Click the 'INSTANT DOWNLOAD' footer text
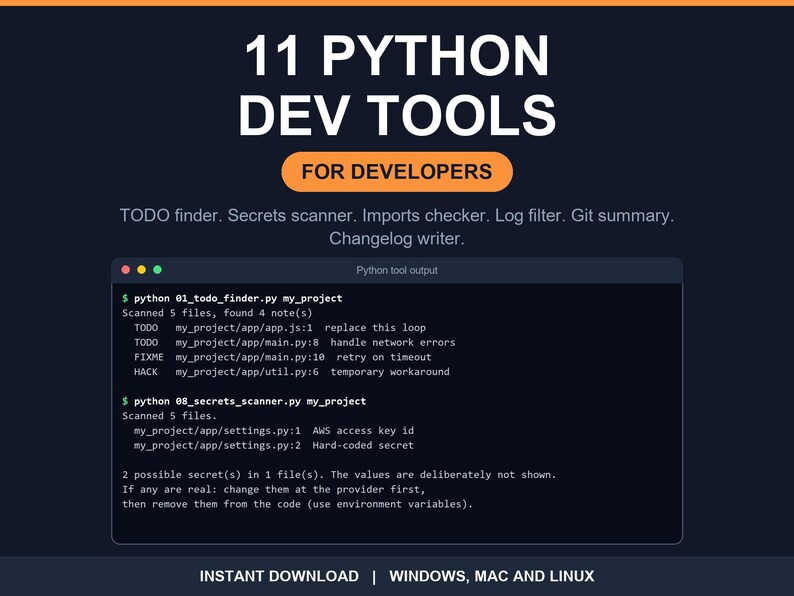Image resolution: width=794 pixels, height=596 pixels. pos(279,576)
